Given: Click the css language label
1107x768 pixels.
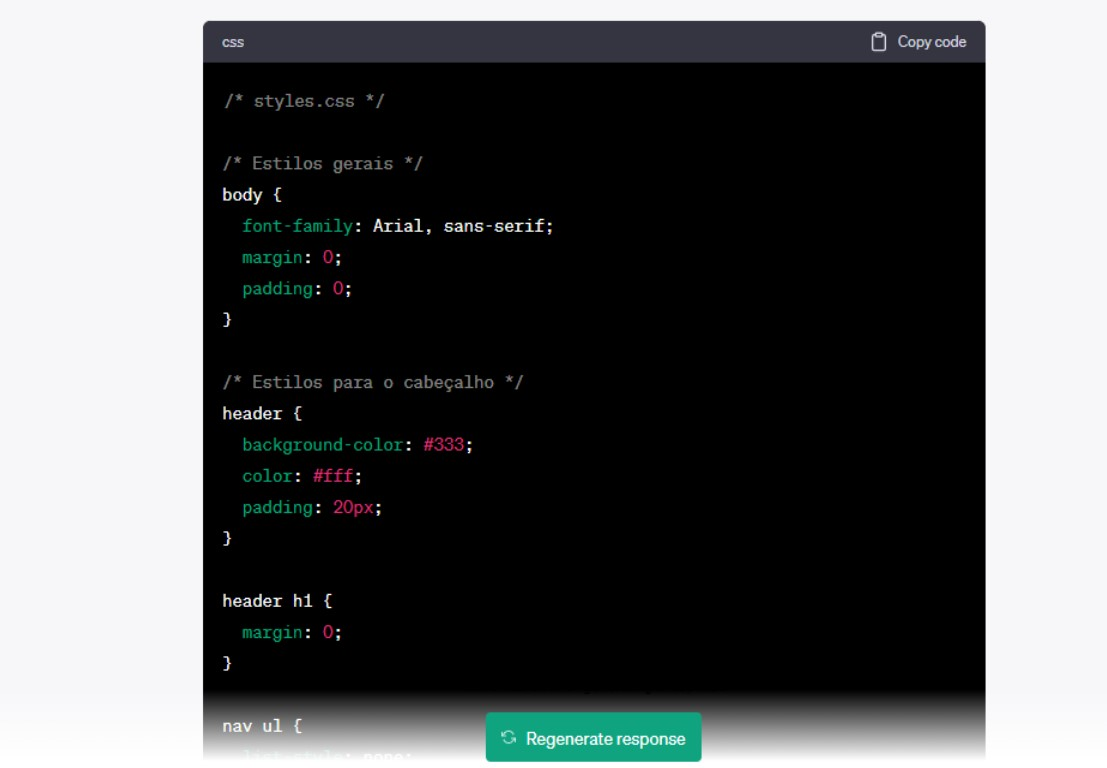Looking at the screenshot, I should tap(233, 43).
